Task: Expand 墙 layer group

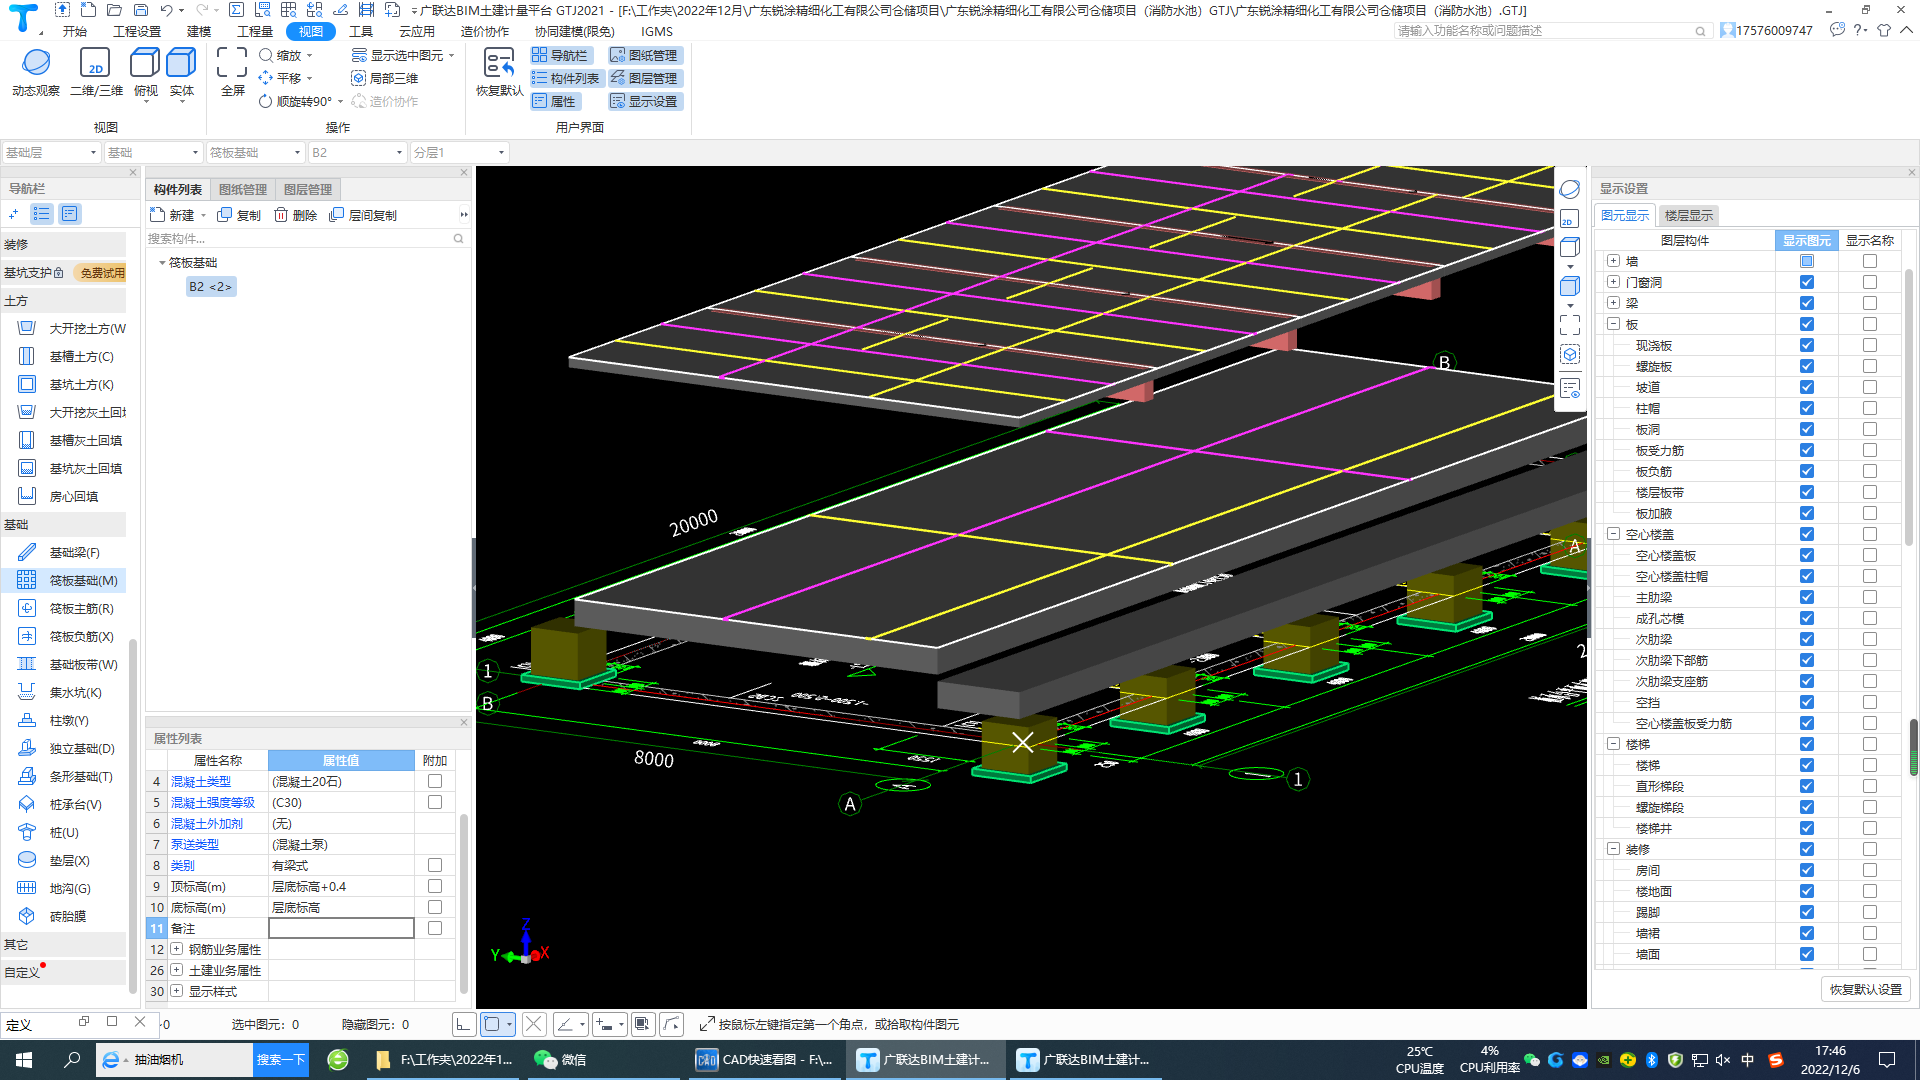Action: (1613, 261)
